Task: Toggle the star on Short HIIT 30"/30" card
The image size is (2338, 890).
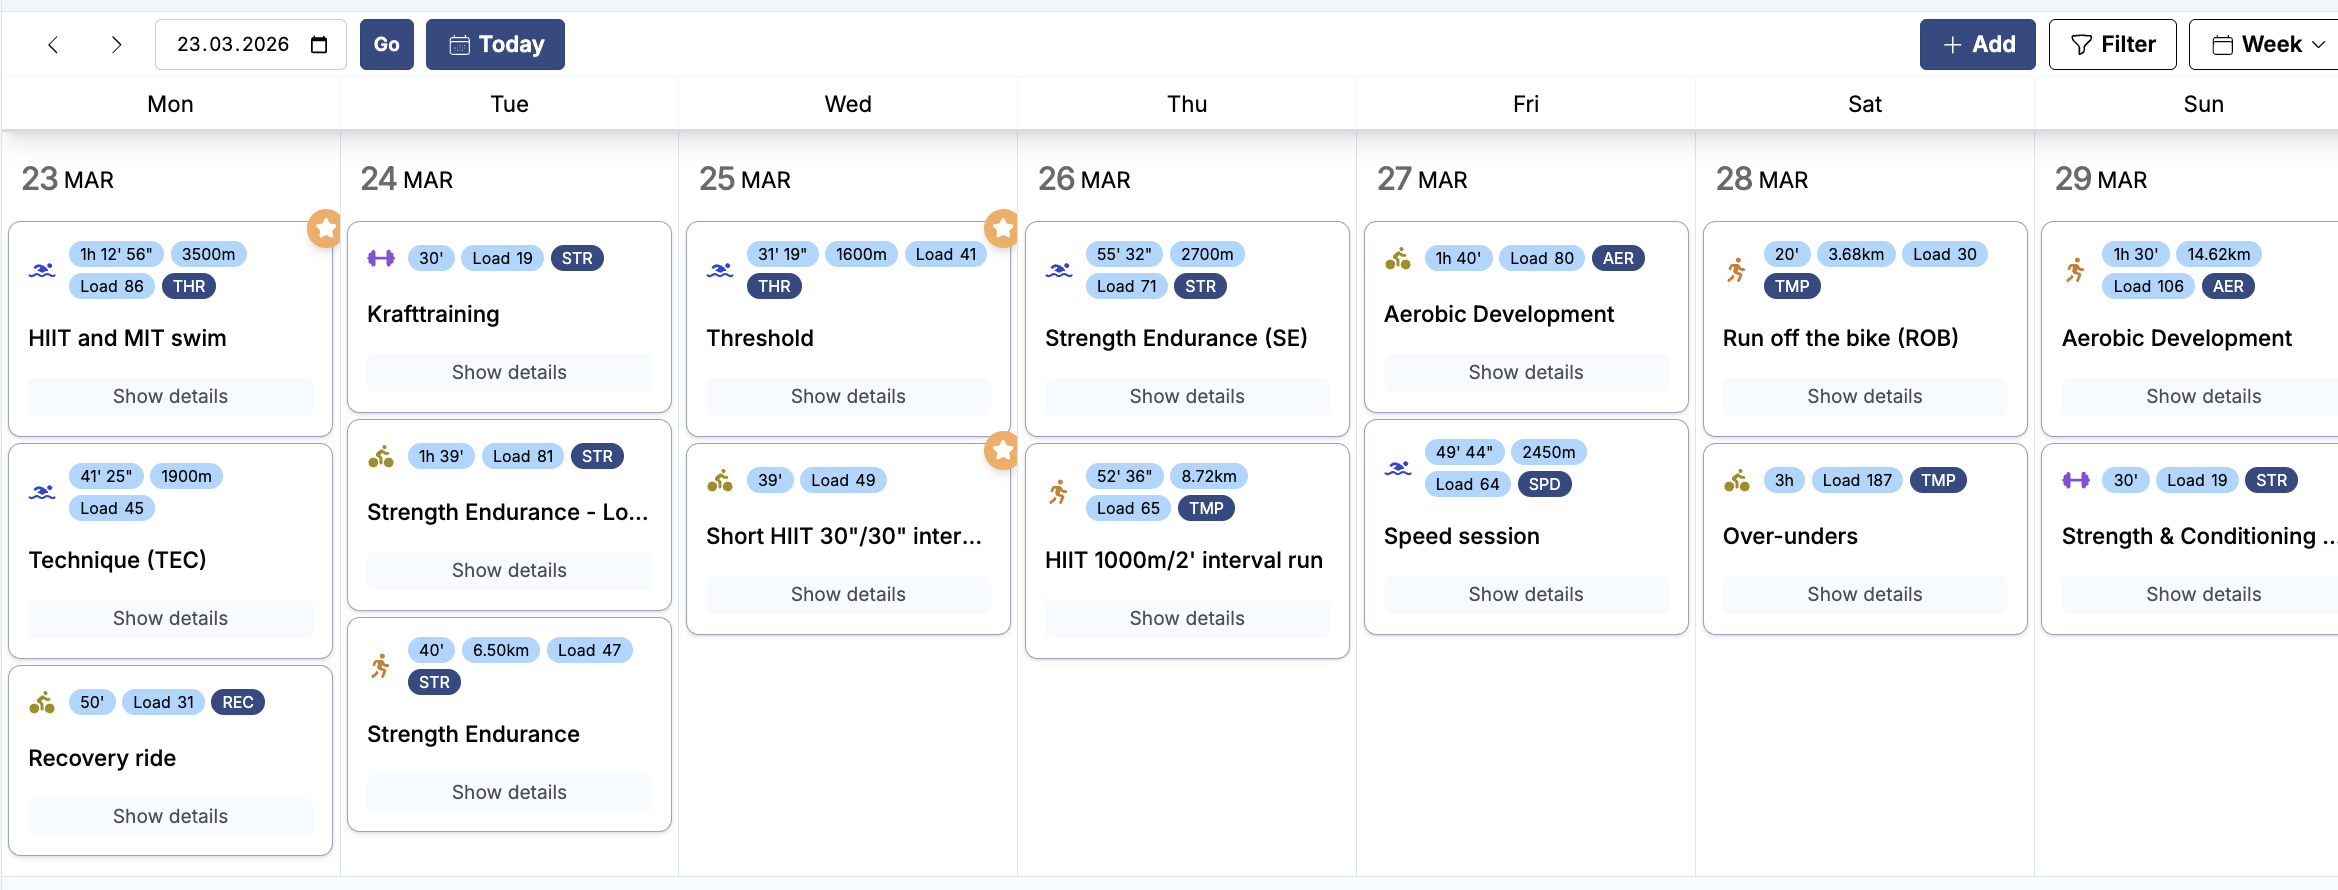Action: point(1002,451)
